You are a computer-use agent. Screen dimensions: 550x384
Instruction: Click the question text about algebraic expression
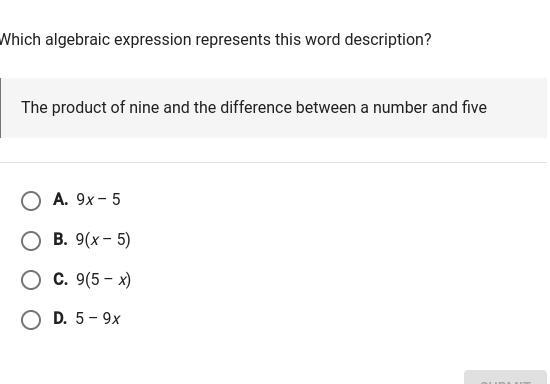click(x=215, y=40)
